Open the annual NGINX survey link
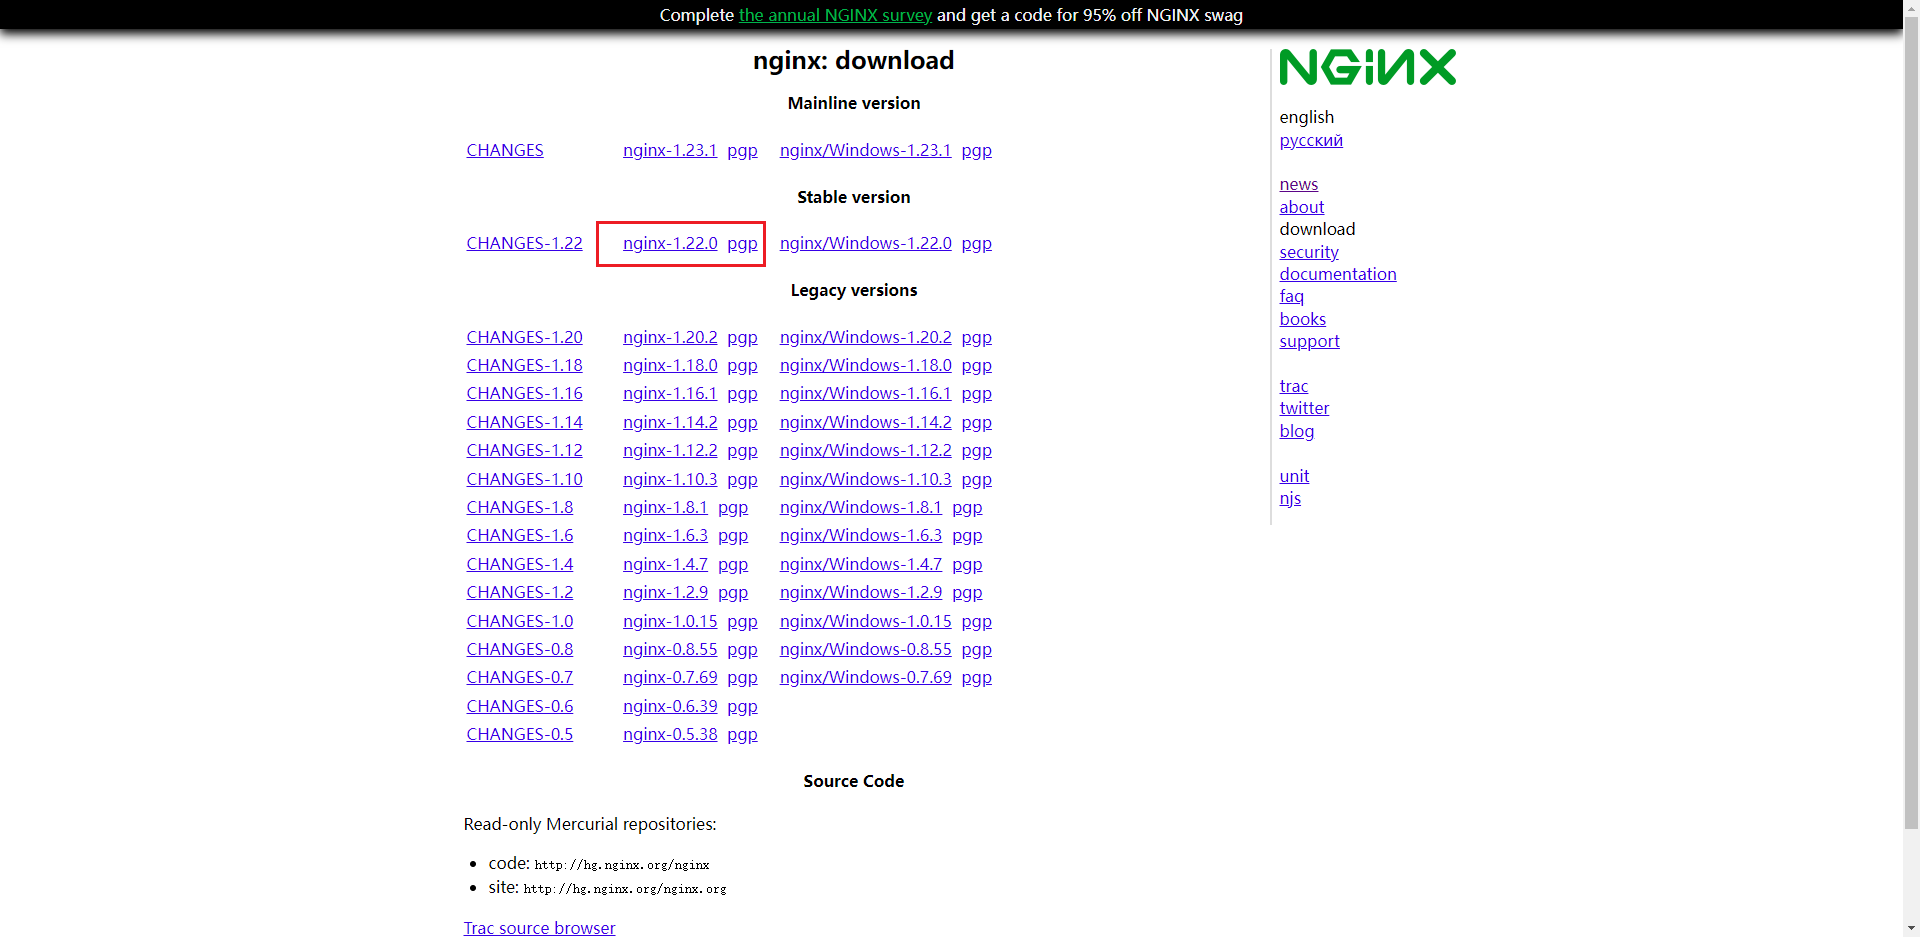 pos(835,15)
